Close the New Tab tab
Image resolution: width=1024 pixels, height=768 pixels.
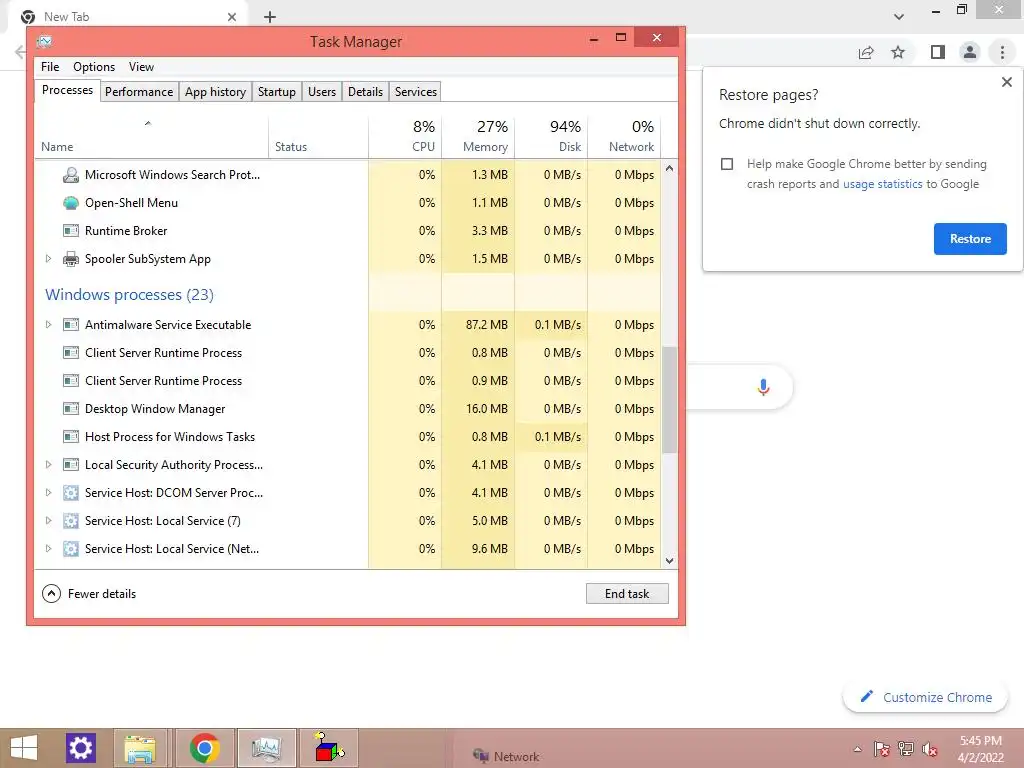pos(232,17)
